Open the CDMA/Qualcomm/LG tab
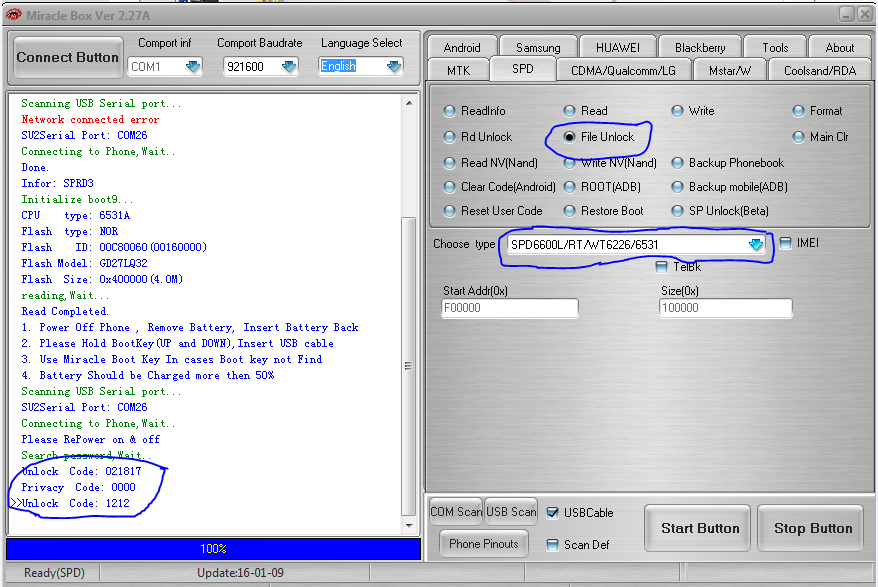 point(623,71)
